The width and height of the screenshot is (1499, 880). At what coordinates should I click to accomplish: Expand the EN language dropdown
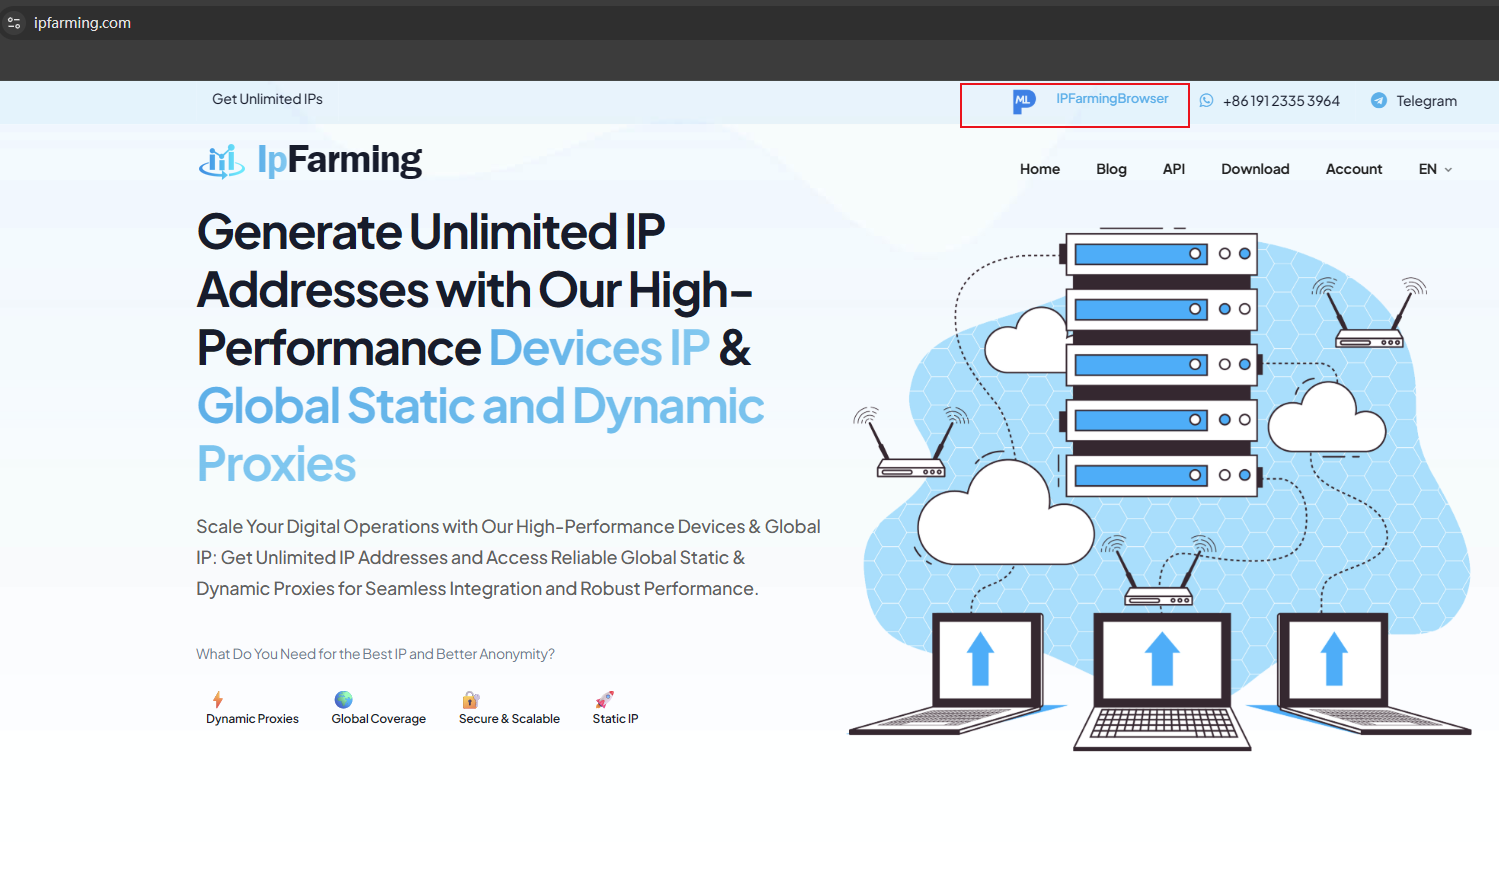click(1435, 169)
